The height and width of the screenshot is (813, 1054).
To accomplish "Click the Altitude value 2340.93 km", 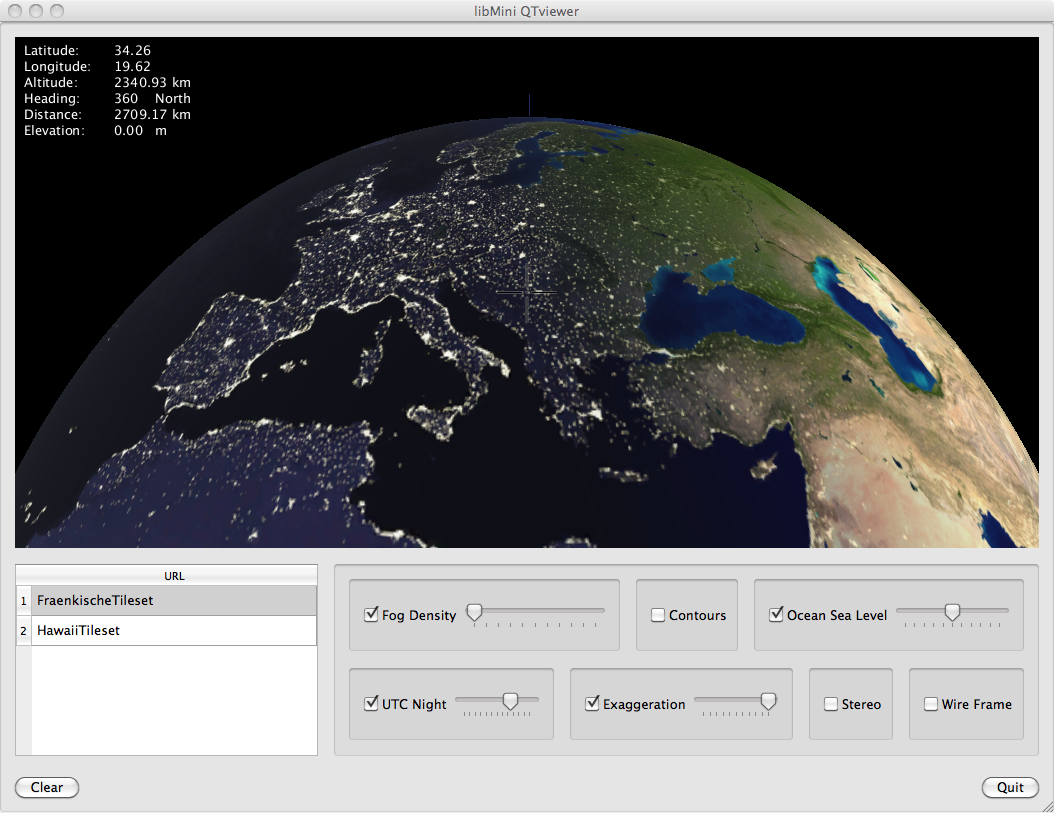I will click(153, 83).
